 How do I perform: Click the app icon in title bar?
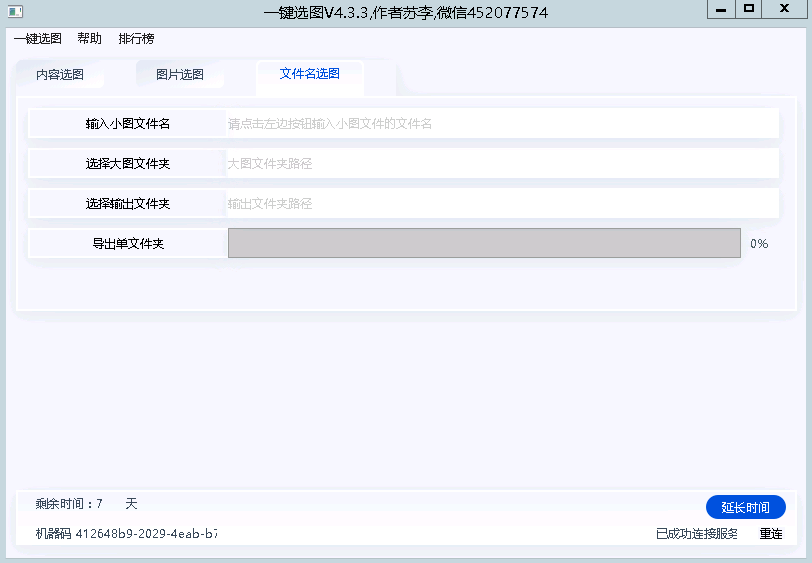pyautogui.click(x=16, y=11)
